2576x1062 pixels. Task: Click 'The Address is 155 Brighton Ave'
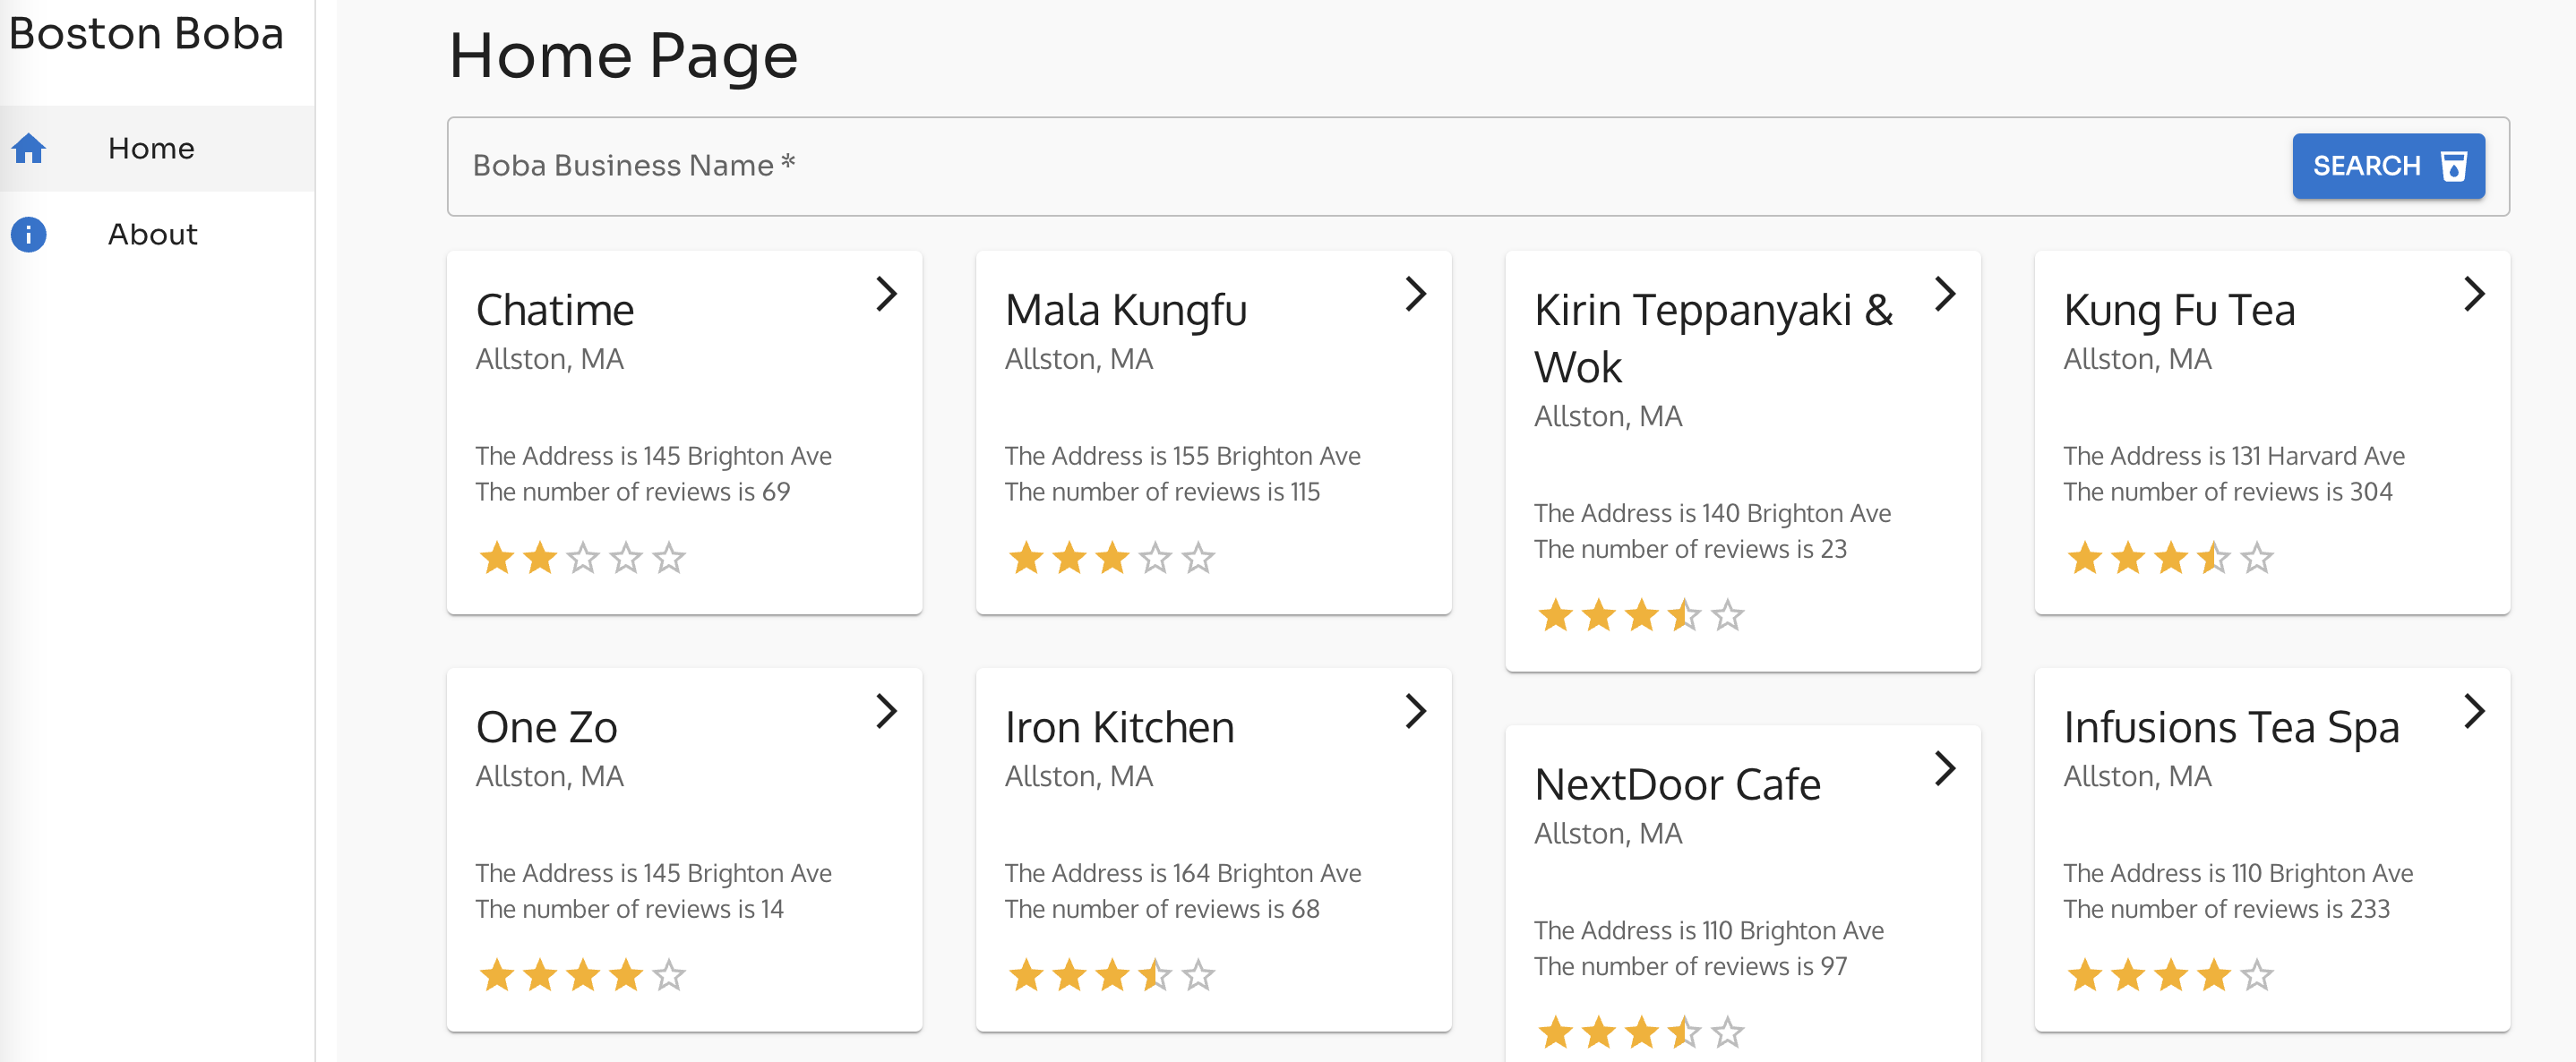[x=1183, y=456]
